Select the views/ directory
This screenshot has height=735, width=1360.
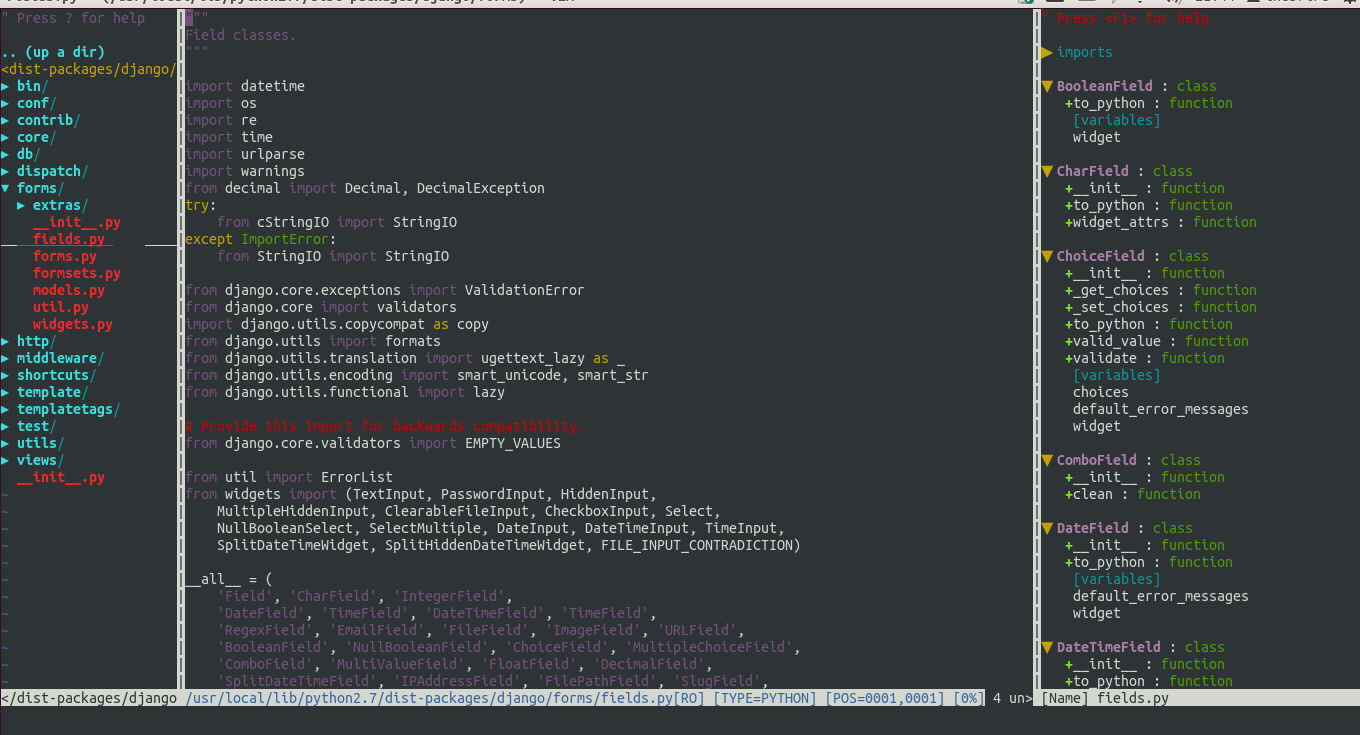pyautogui.click(x=41, y=460)
